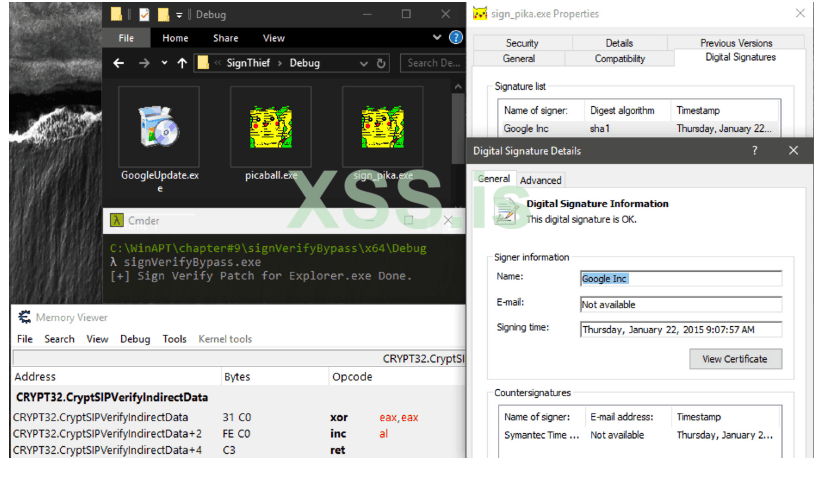The height and width of the screenshot is (483, 817).
Task: Open Home ribbon tab in Explorer
Action: (175, 38)
